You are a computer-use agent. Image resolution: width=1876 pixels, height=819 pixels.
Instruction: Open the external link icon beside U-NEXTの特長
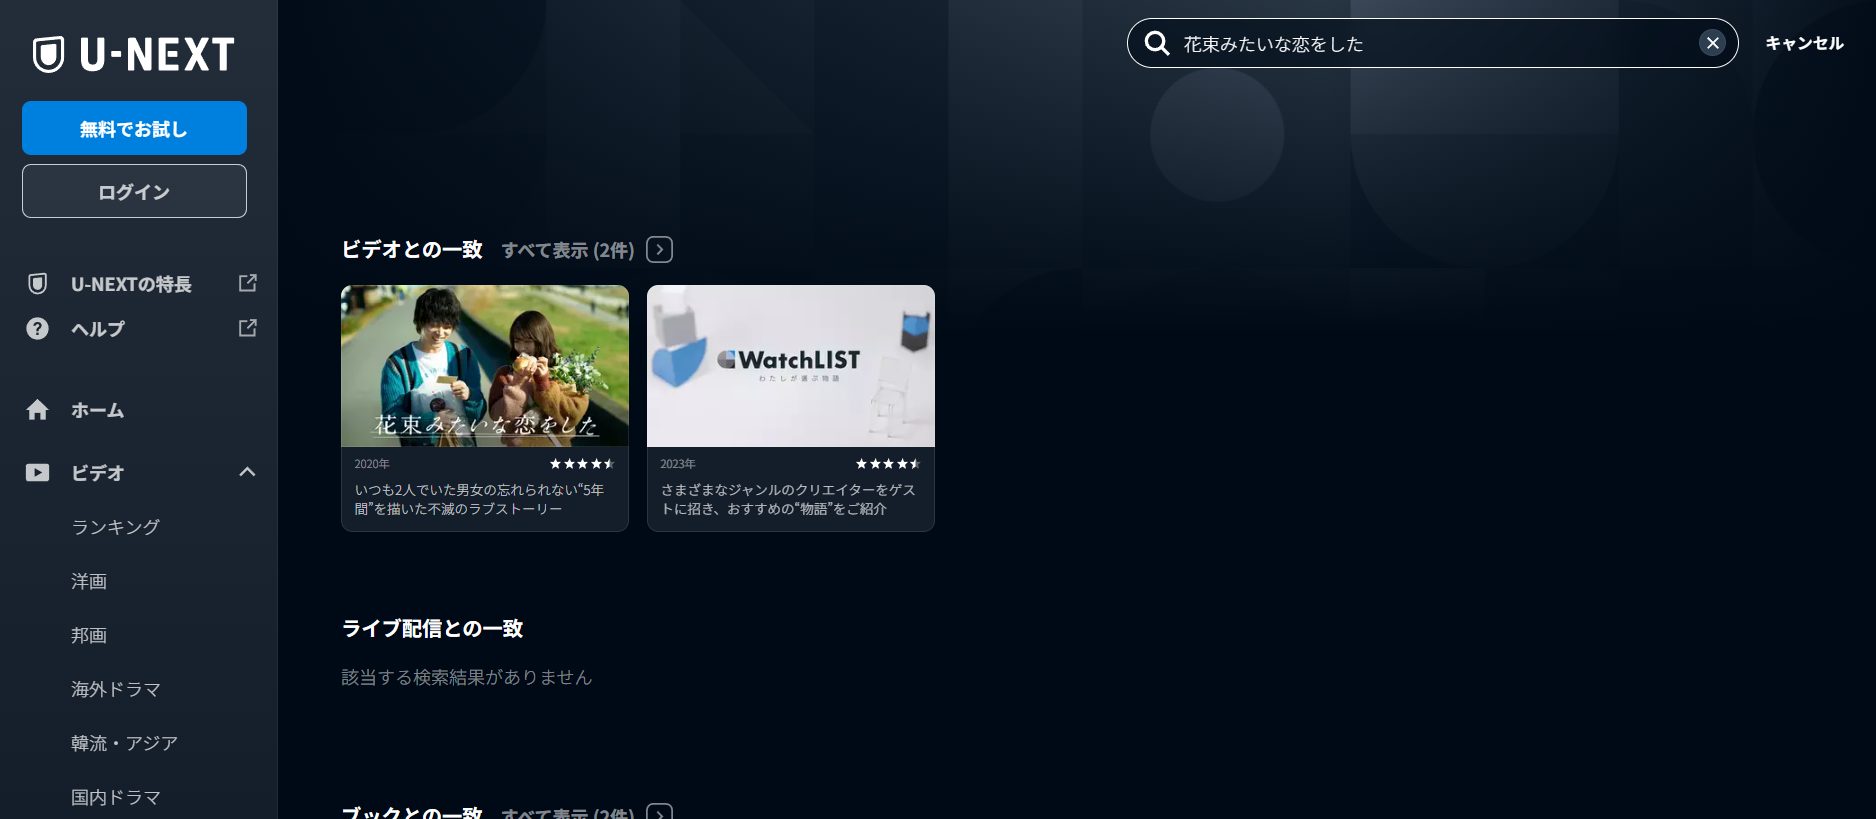(x=248, y=283)
